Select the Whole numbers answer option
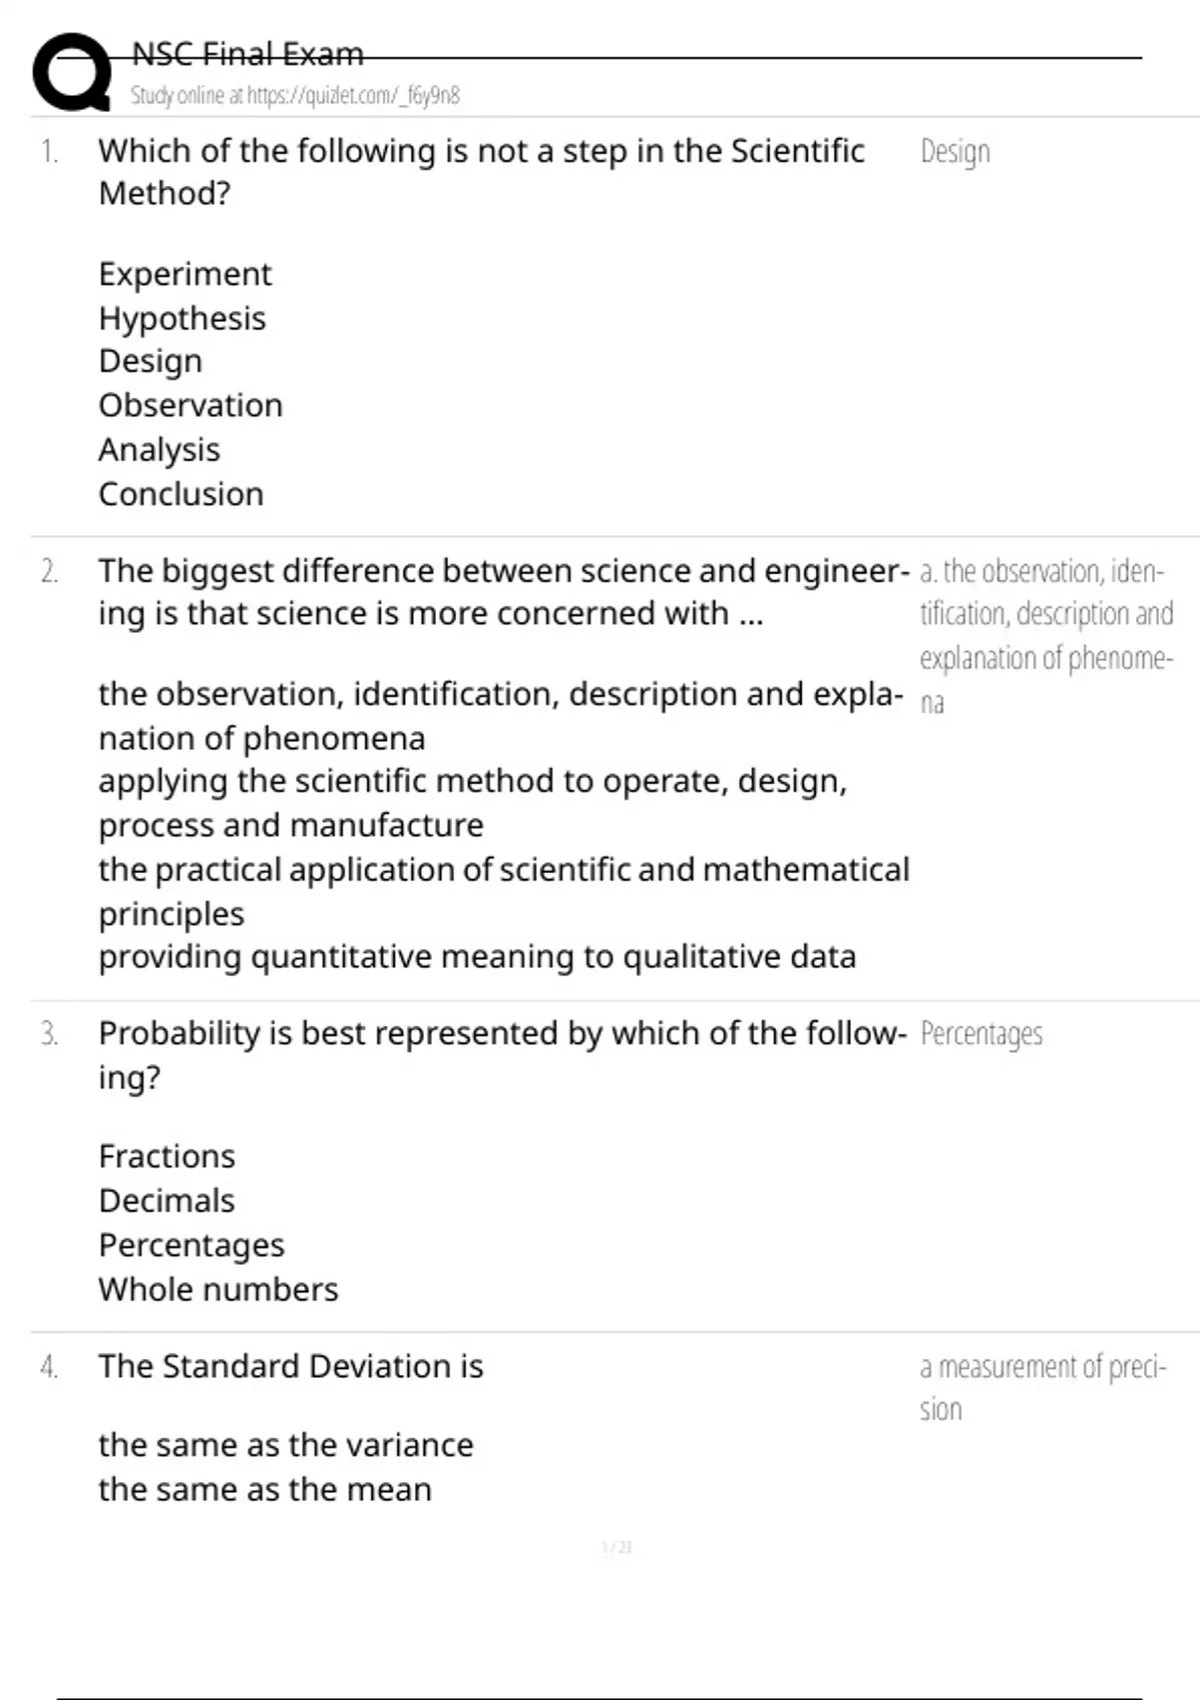The width and height of the screenshot is (1200, 1700). pyautogui.click(x=218, y=1289)
